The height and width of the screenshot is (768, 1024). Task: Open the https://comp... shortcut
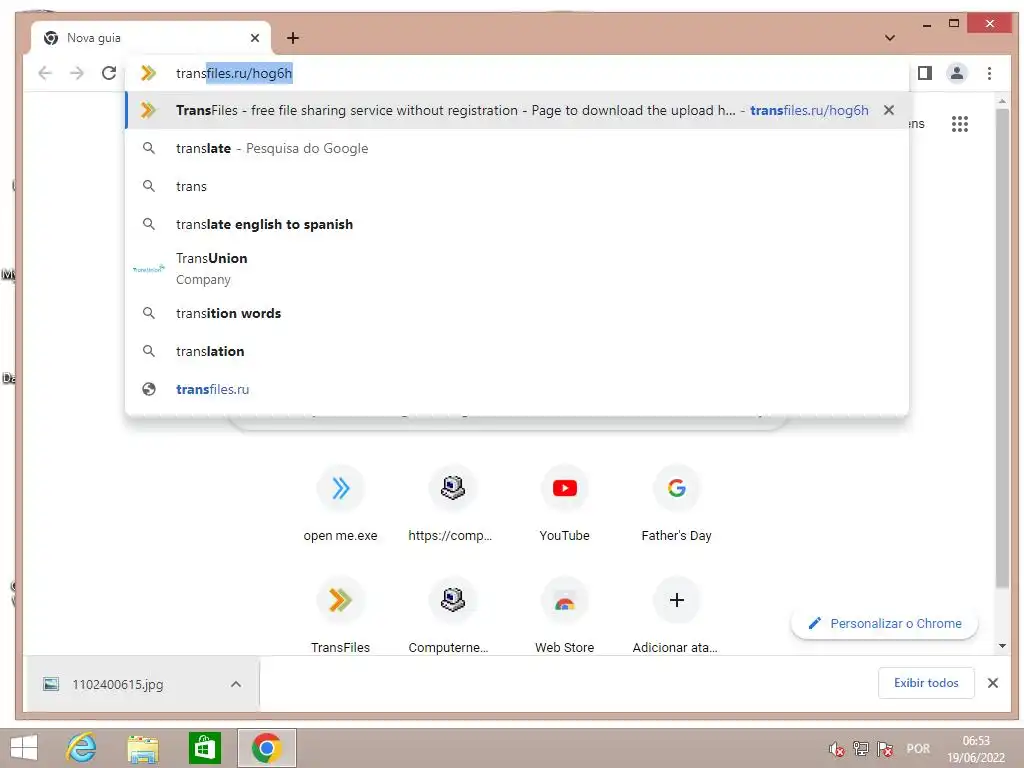click(452, 504)
